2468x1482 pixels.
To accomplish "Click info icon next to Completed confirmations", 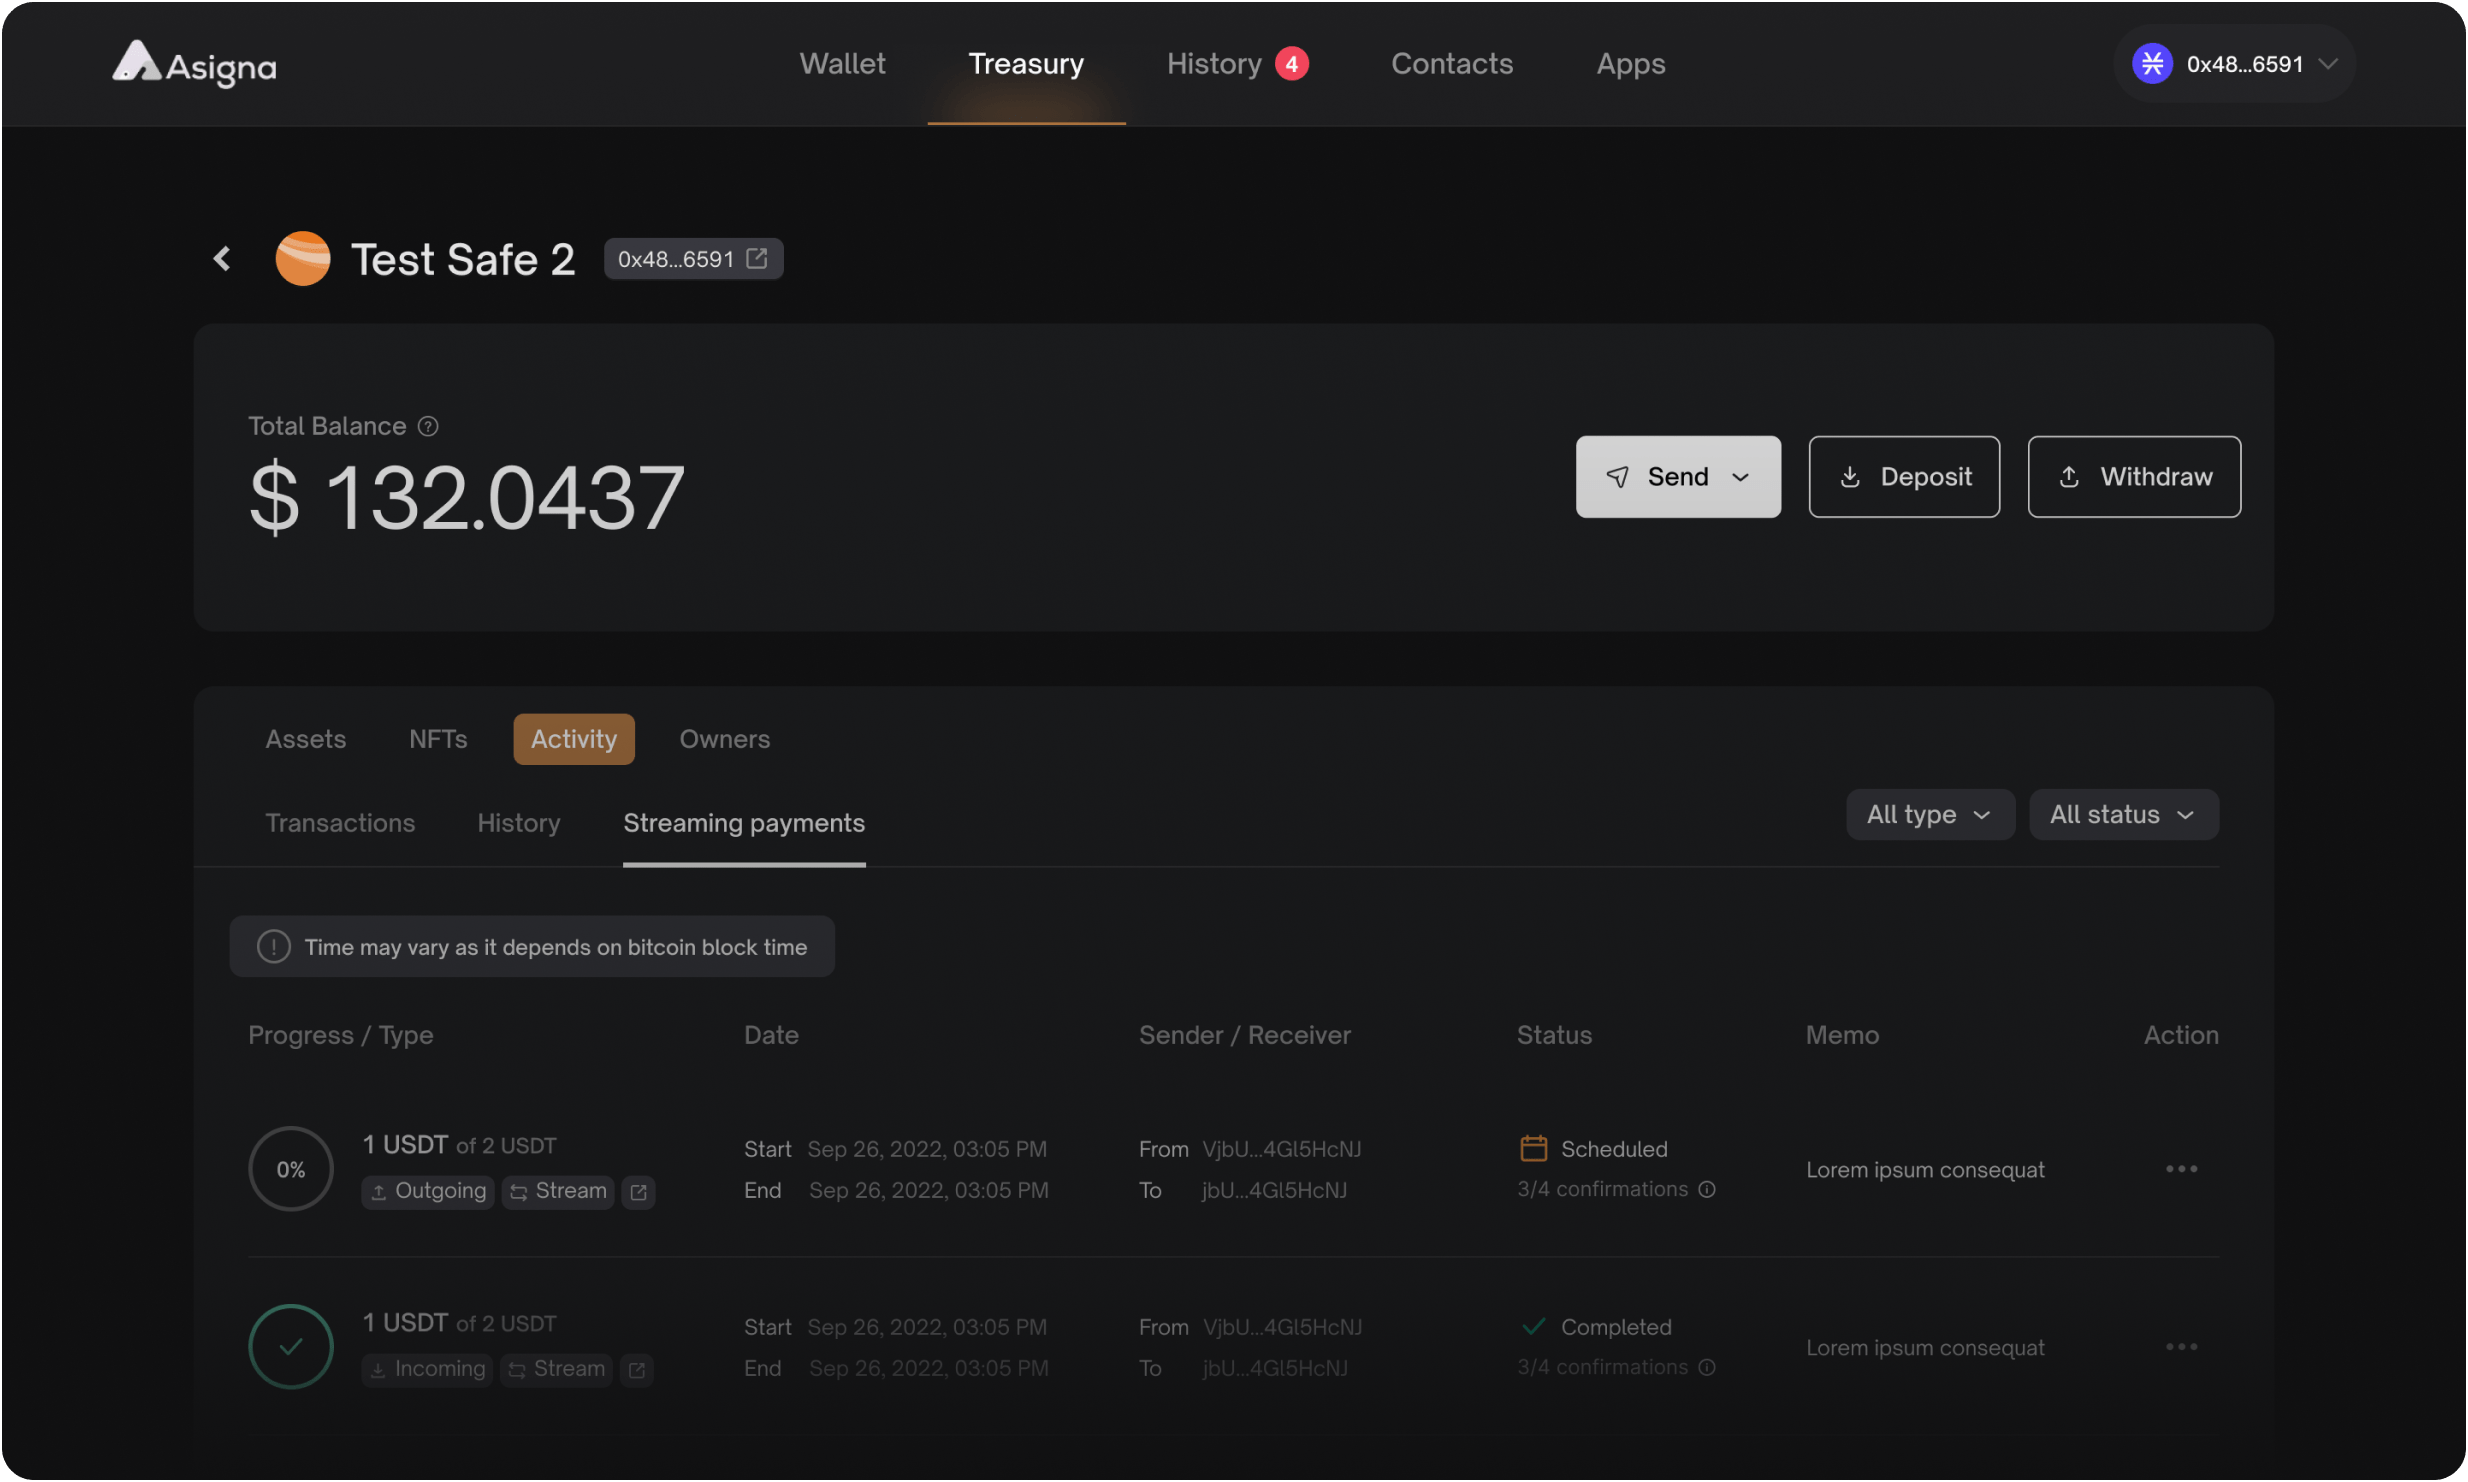I will click(x=1708, y=1368).
